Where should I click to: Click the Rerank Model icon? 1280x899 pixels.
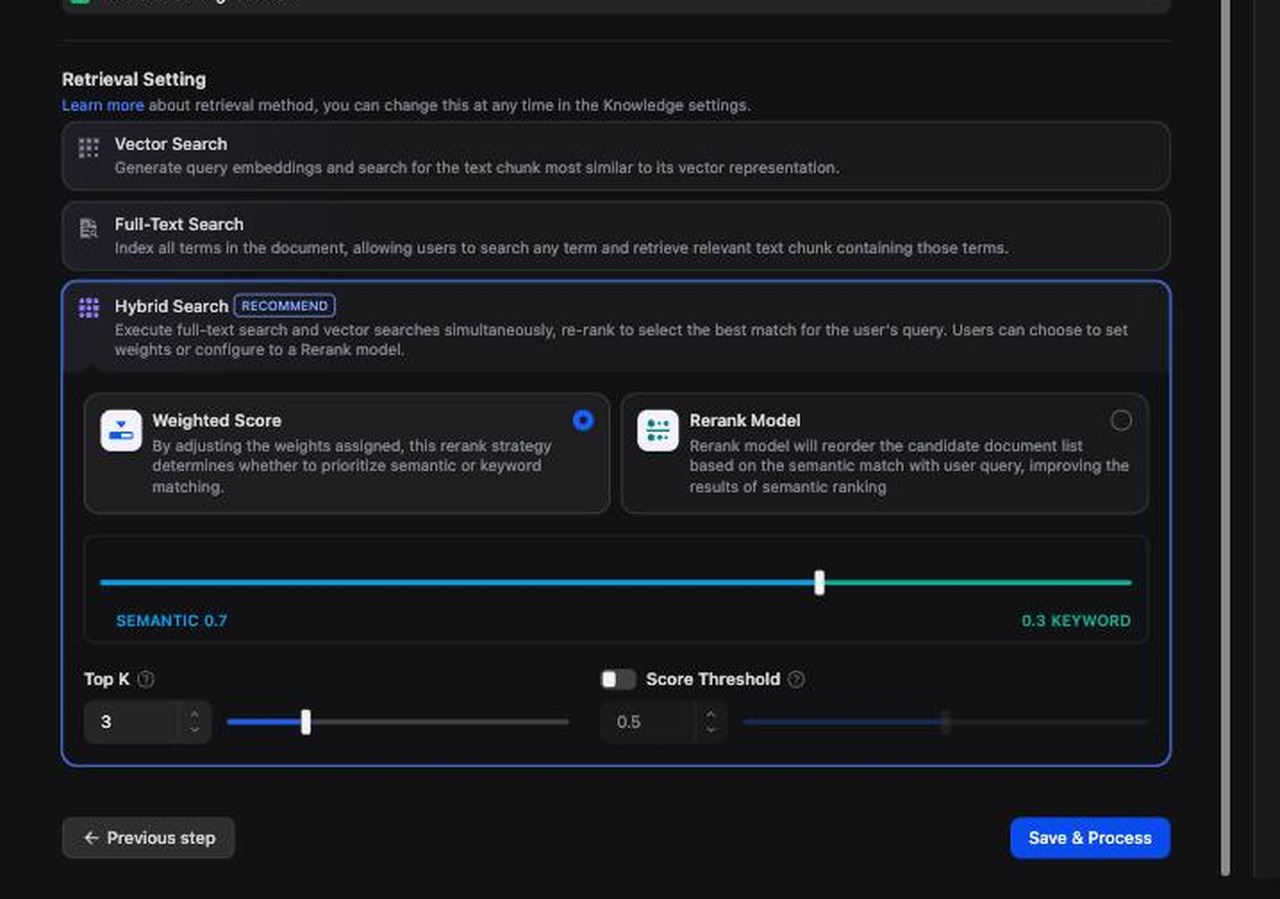658,431
